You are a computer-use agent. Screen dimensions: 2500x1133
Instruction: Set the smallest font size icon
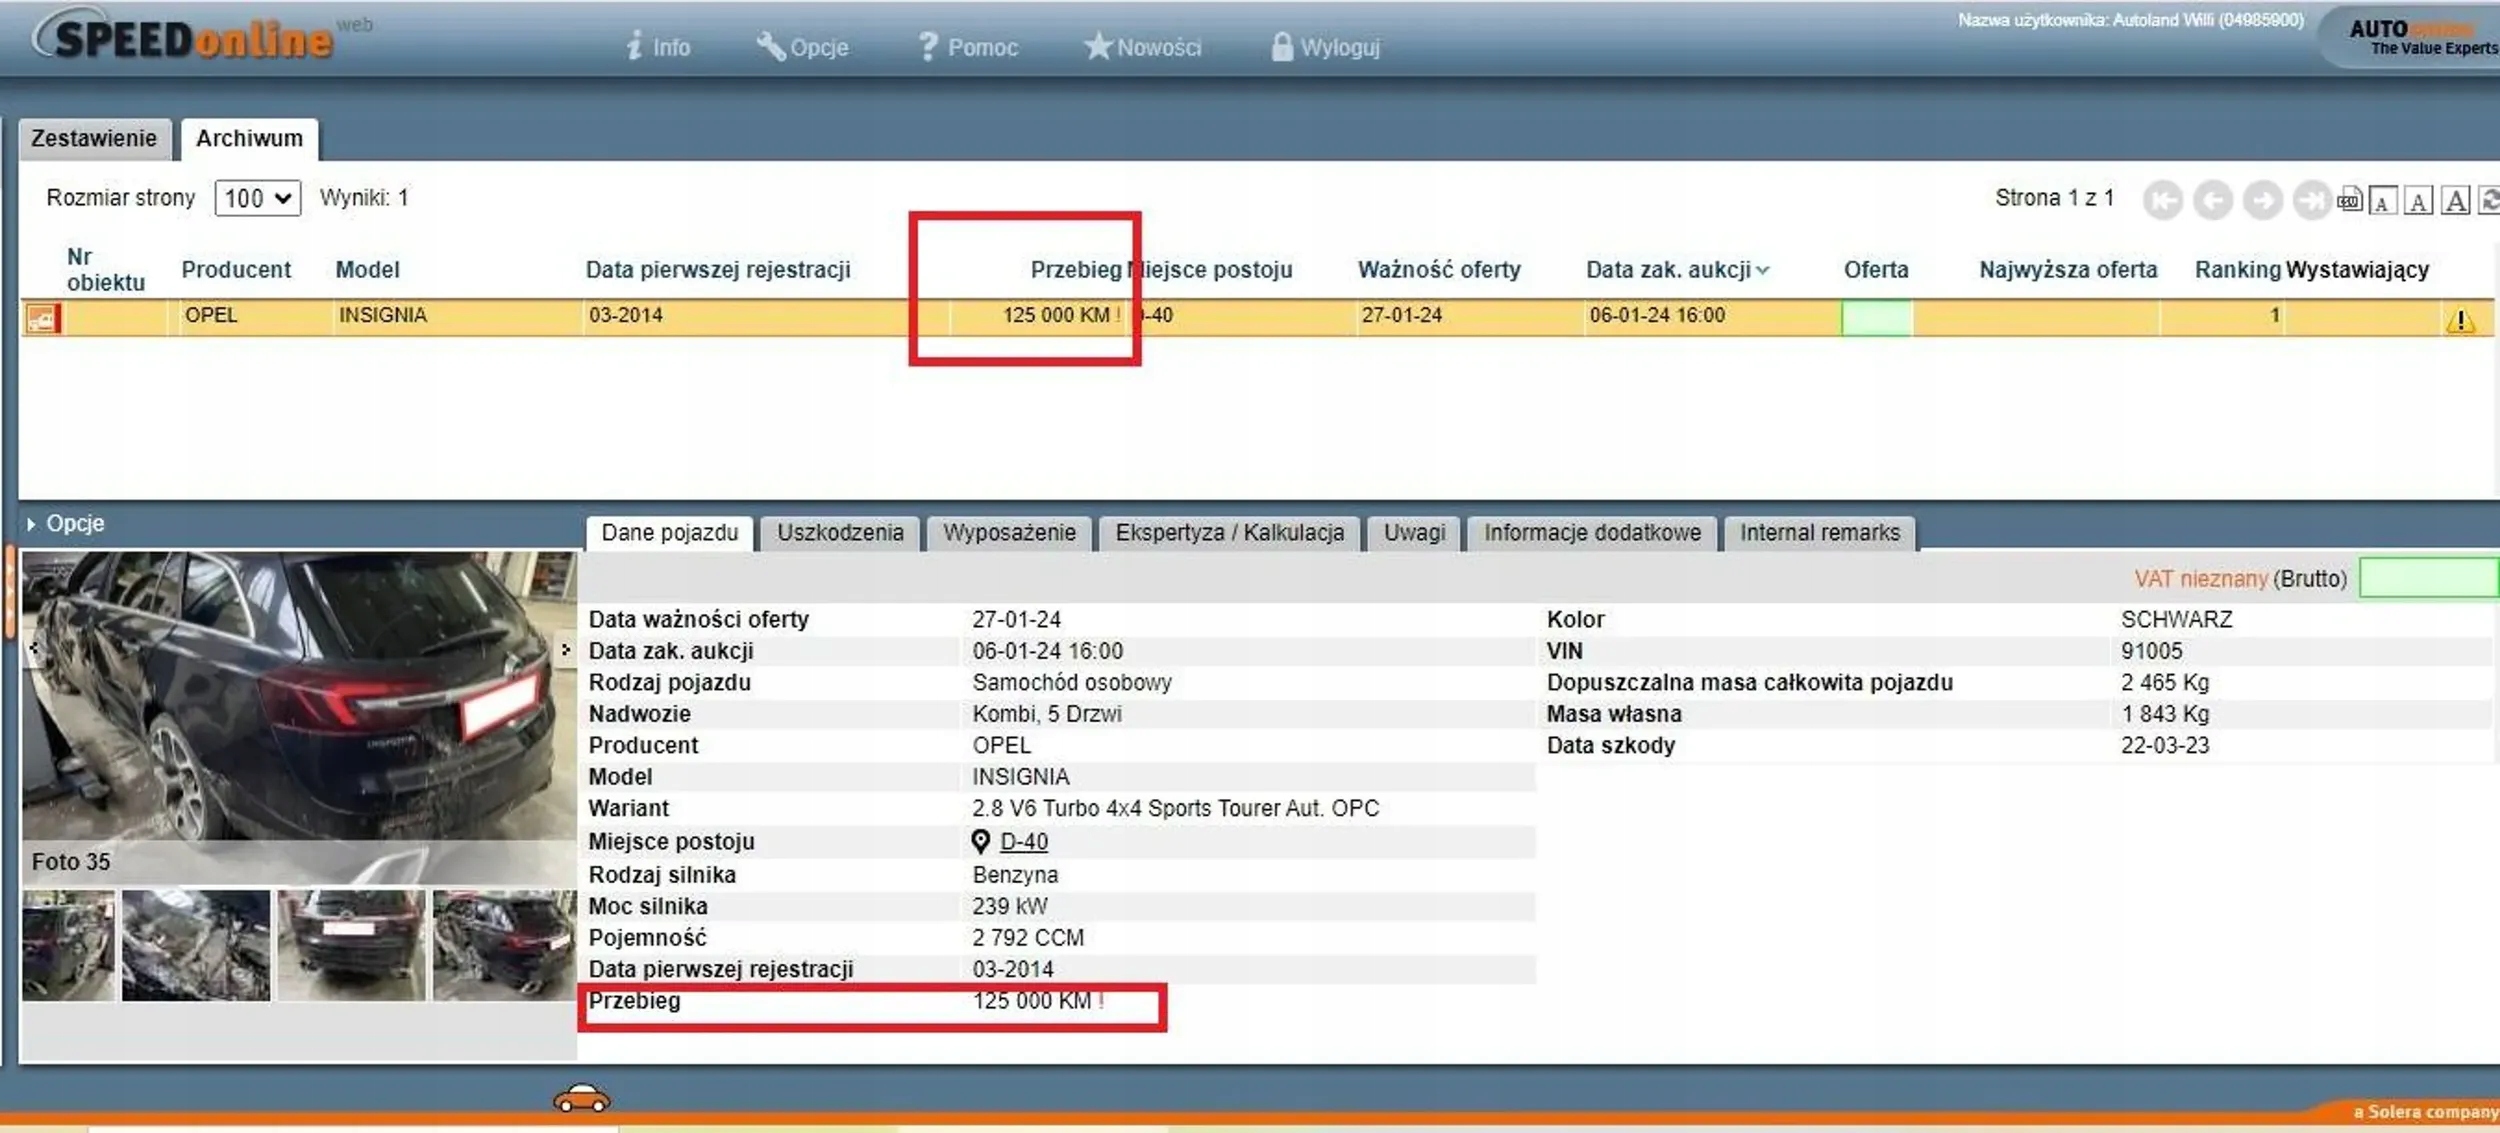click(2382, 202)
